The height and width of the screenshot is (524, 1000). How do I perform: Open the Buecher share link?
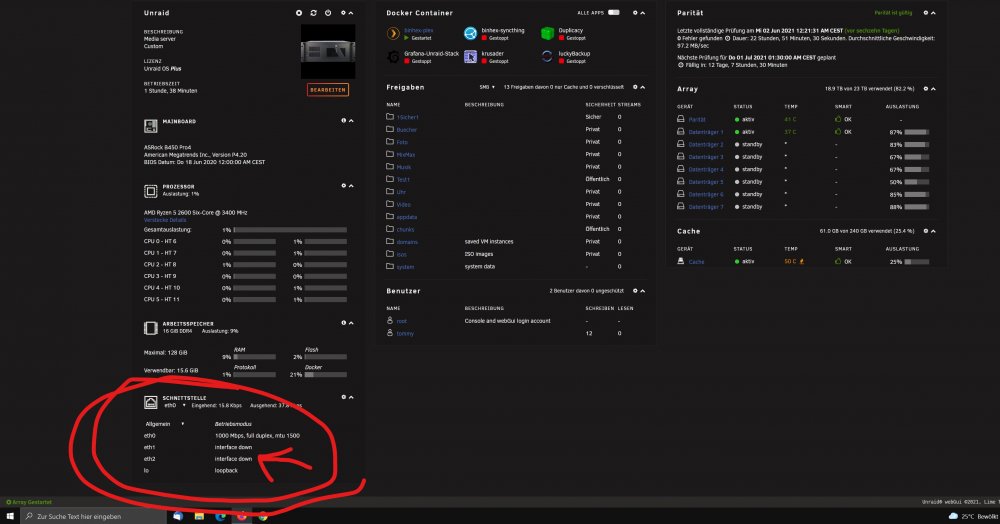tap(406, 130)
